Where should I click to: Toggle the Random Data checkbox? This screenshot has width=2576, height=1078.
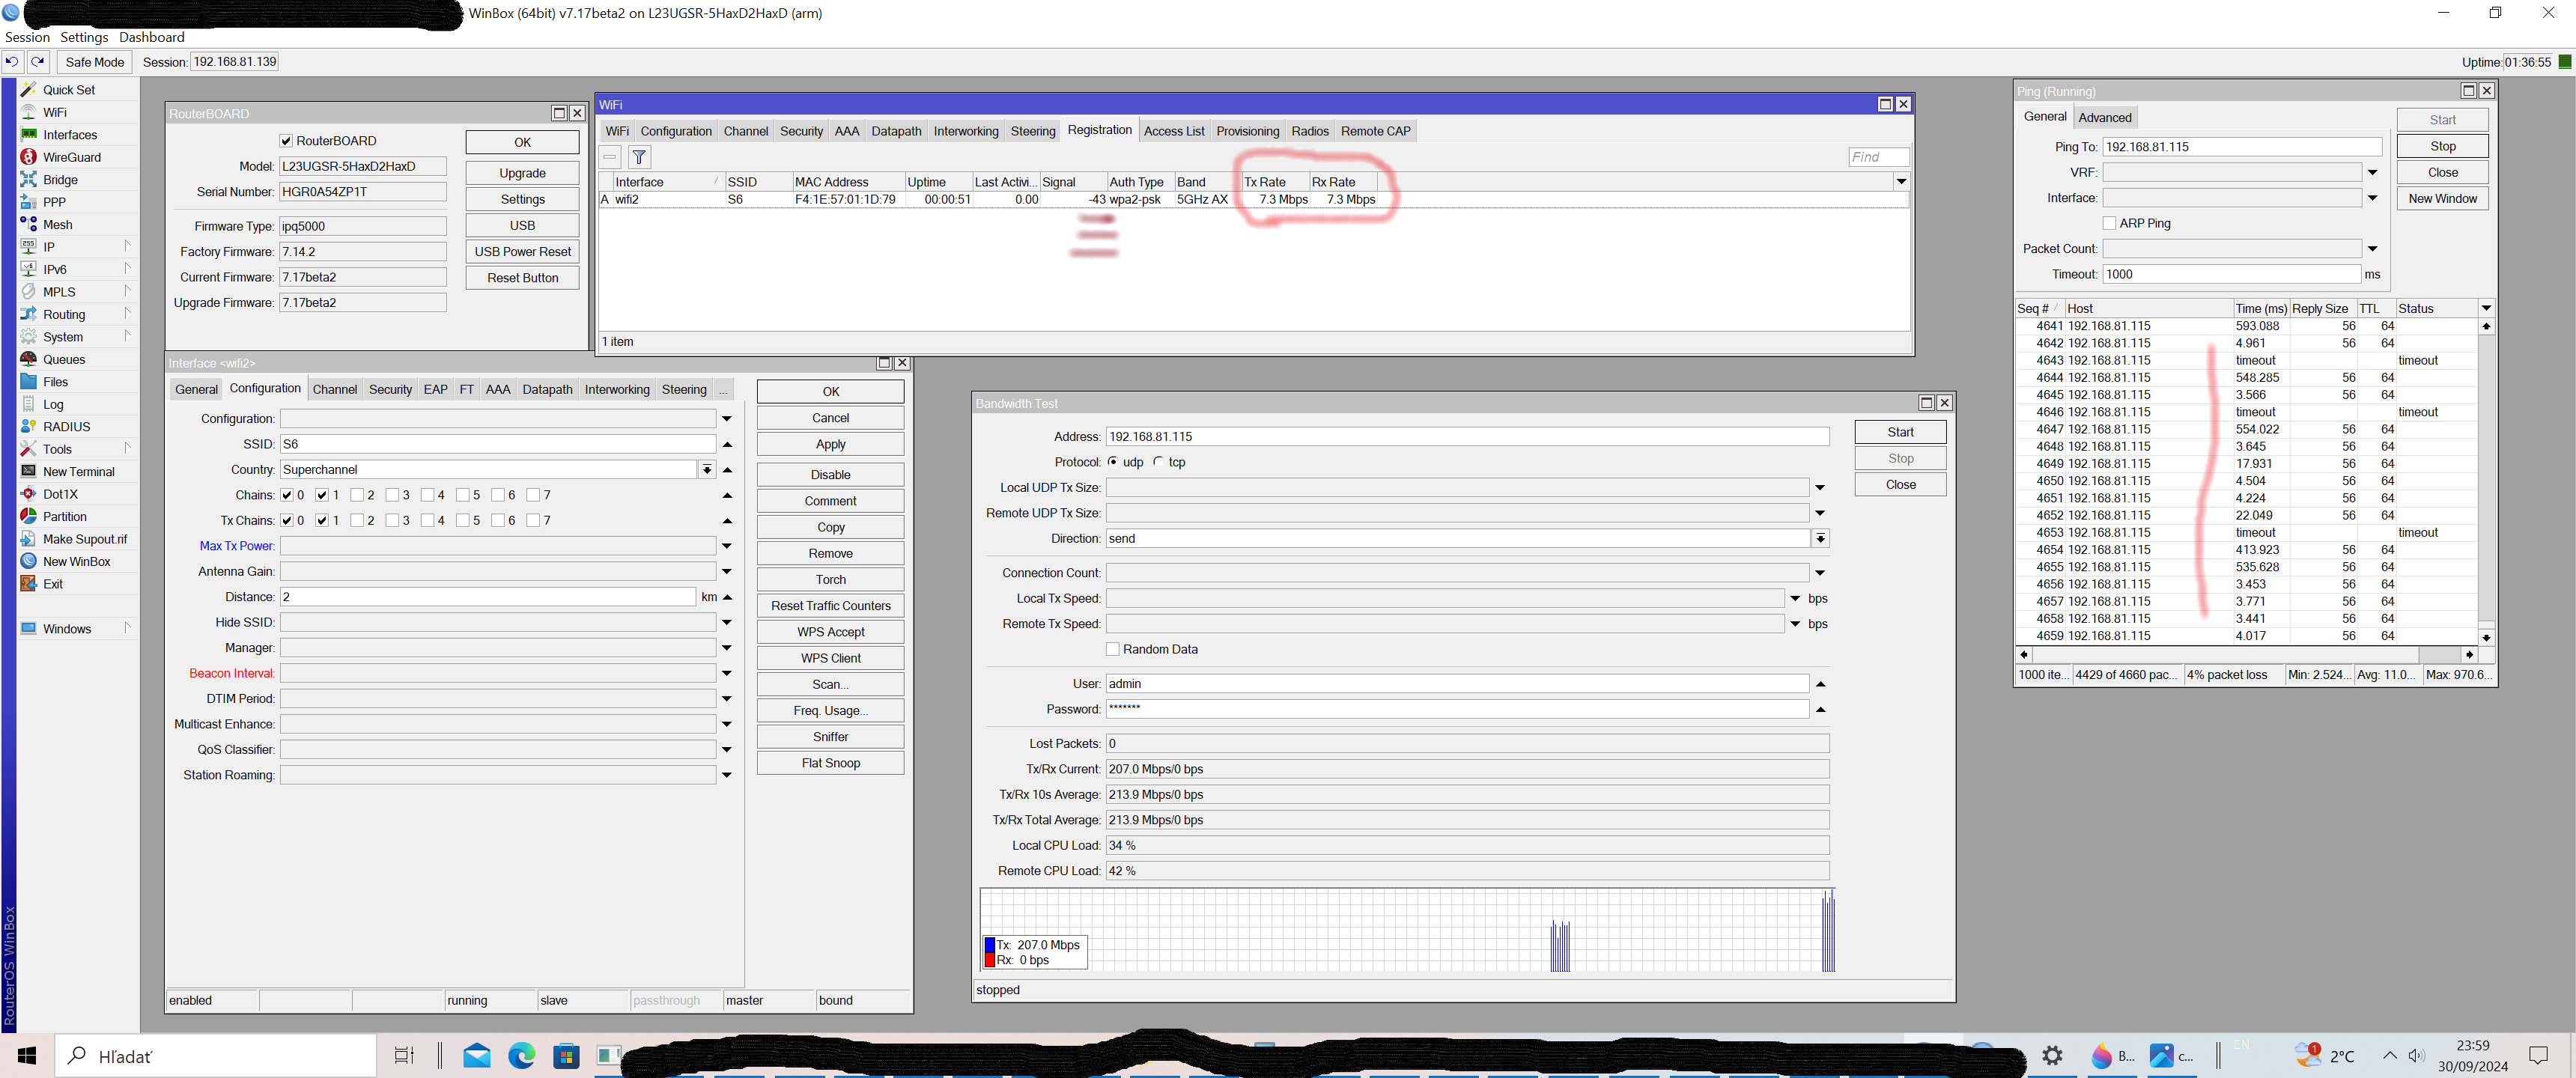point(1113,649)
